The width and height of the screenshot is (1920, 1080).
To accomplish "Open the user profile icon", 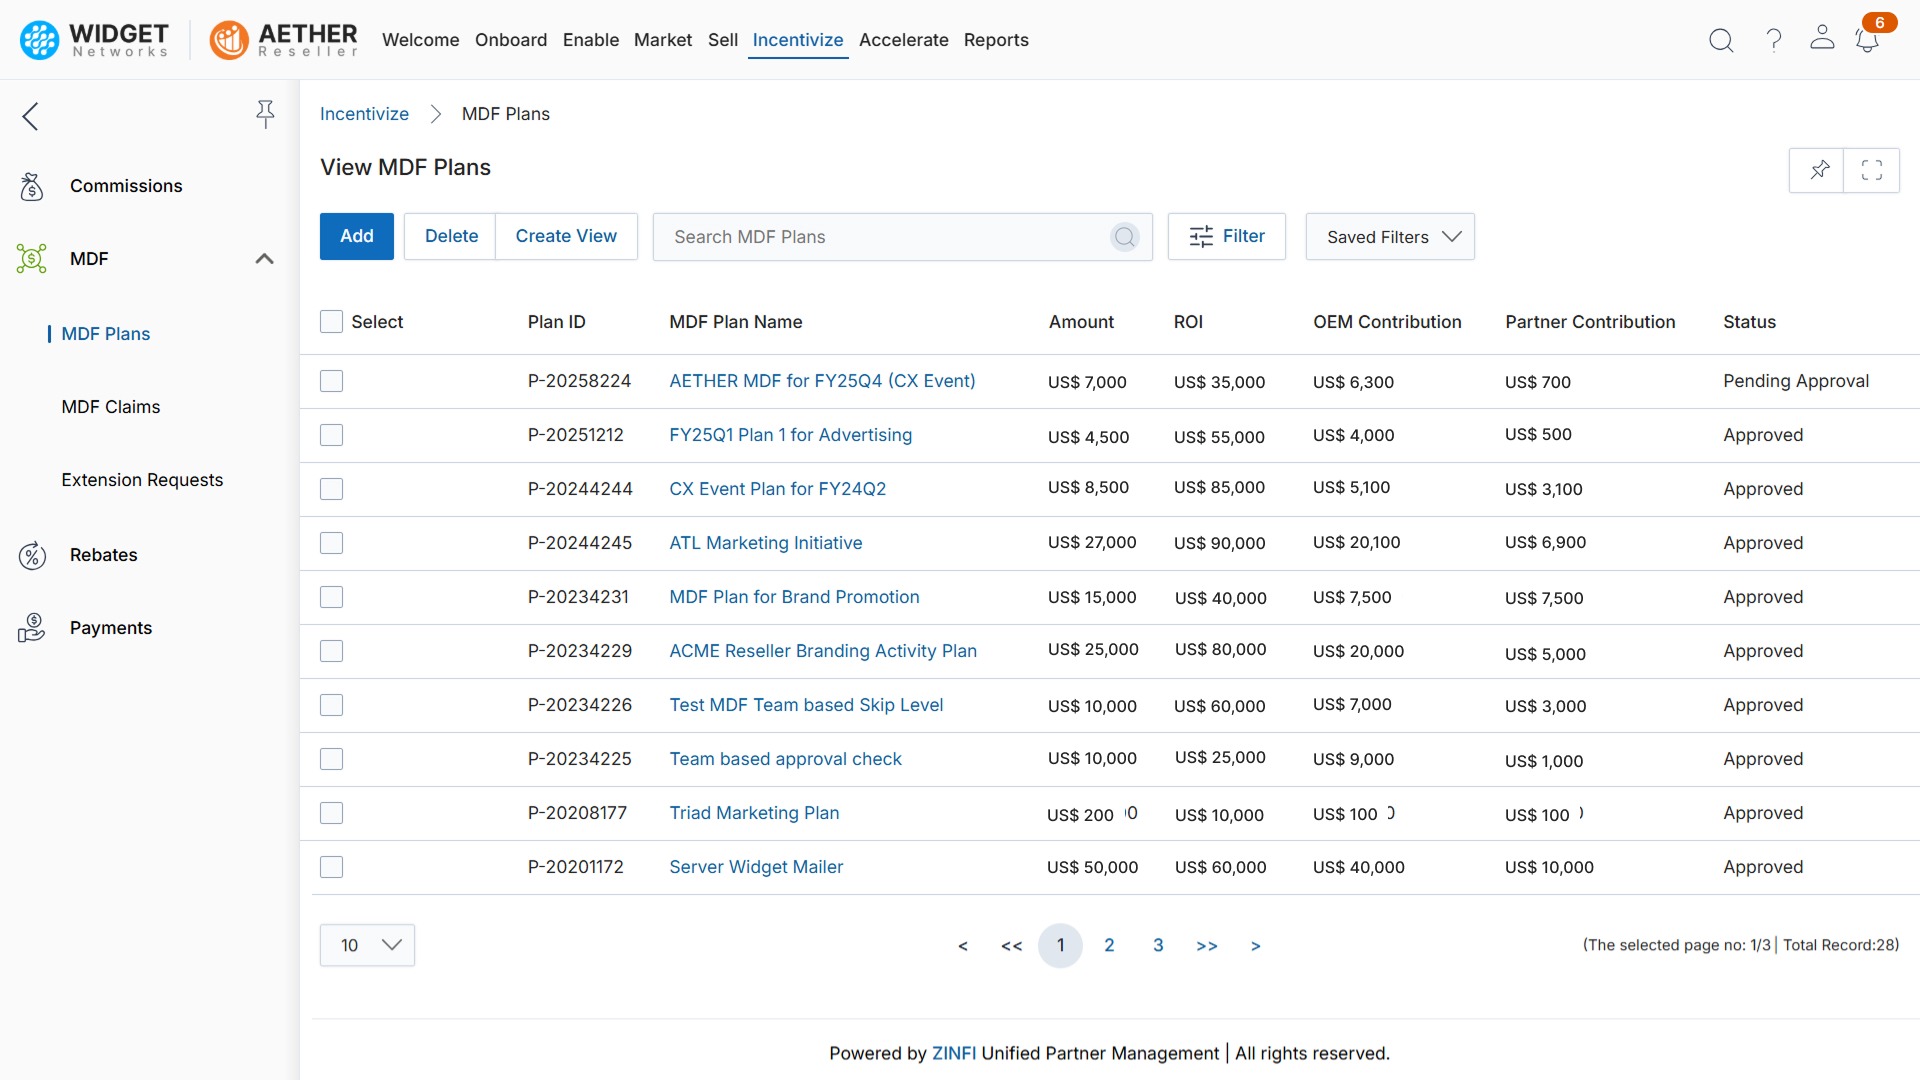I will 1822,38.
